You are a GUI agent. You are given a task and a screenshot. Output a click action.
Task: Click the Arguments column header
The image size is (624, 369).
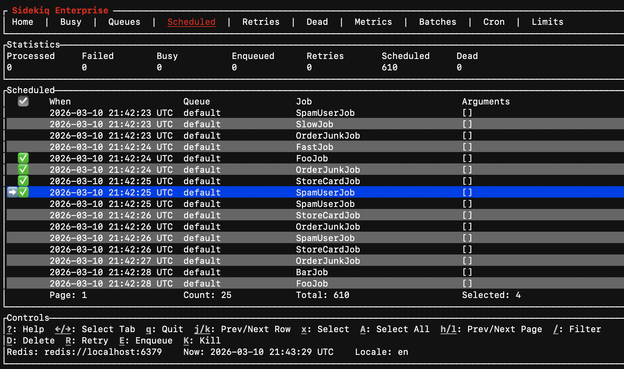tap(486, 102)
